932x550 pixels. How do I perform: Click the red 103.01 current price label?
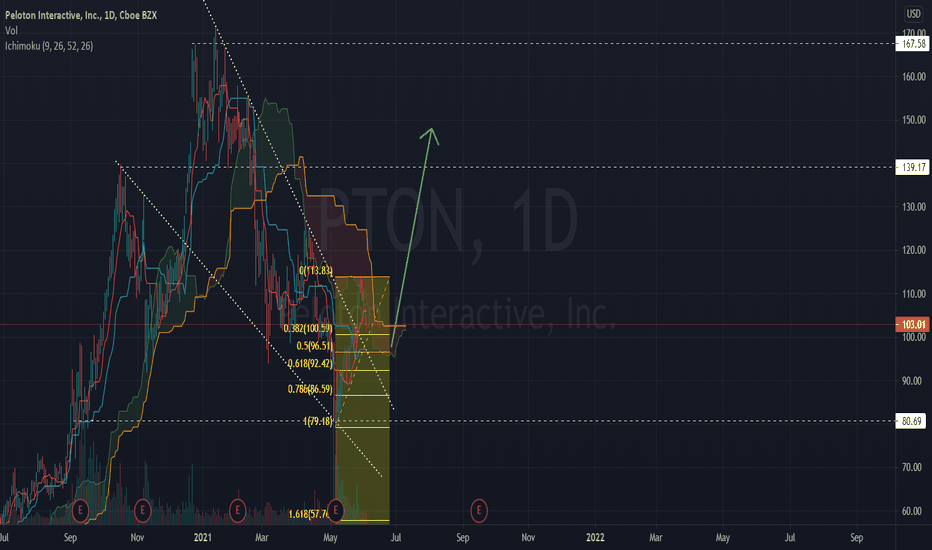912,324
